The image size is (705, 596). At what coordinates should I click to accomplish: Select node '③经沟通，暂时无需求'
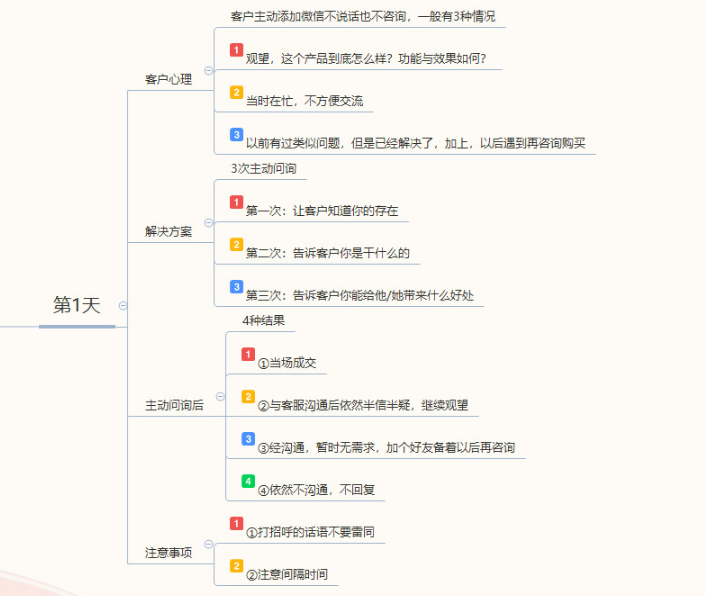(x=386, y=447)
